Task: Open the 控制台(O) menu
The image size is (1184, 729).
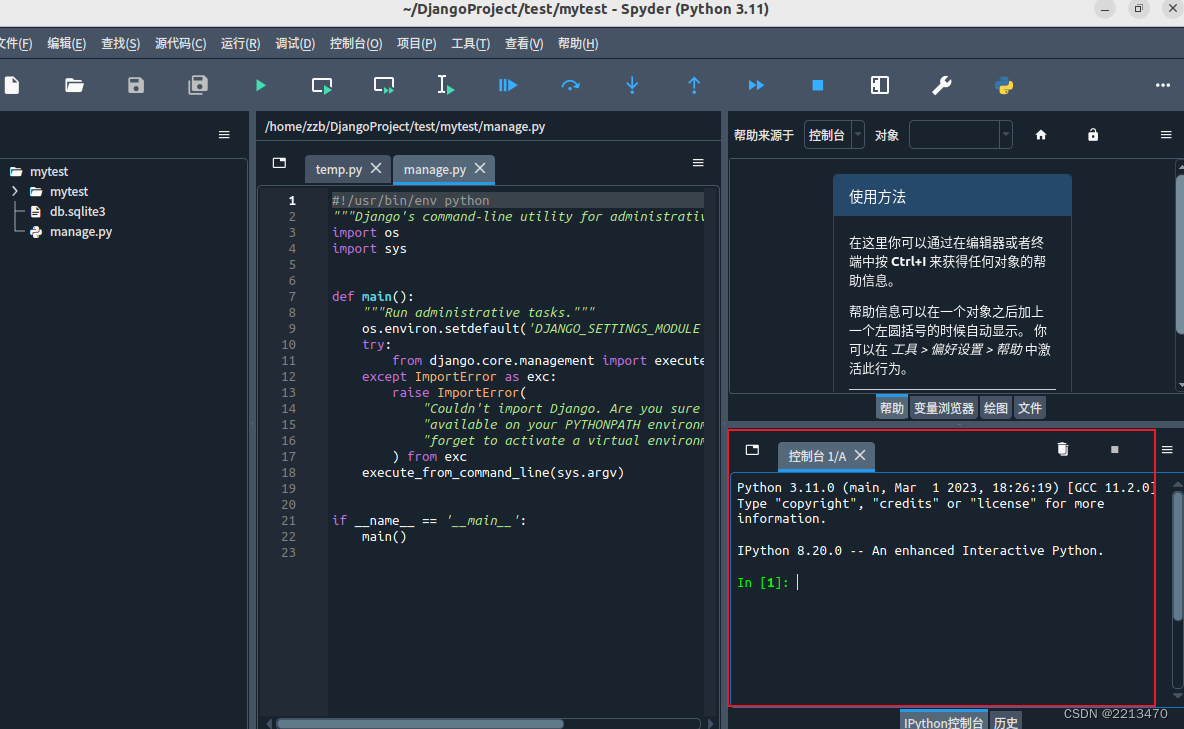Action: click(x=356, y=43)
